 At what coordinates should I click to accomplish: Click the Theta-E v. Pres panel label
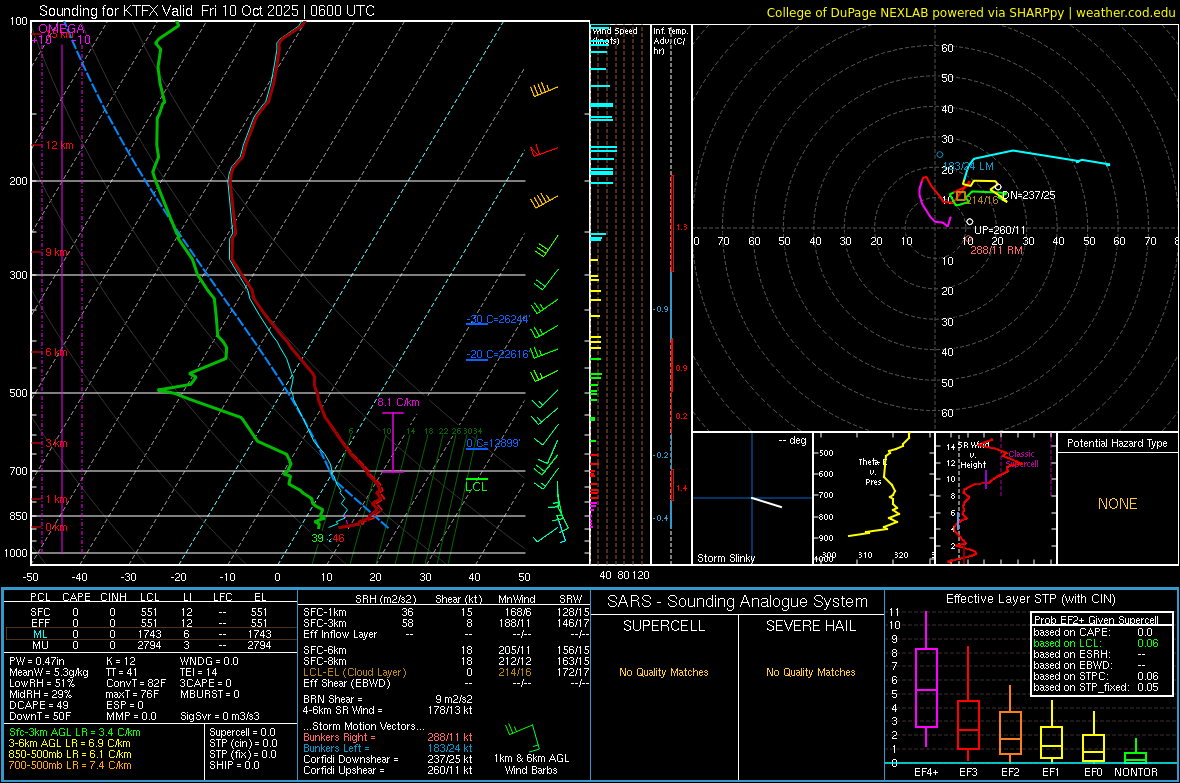point(871,471)
